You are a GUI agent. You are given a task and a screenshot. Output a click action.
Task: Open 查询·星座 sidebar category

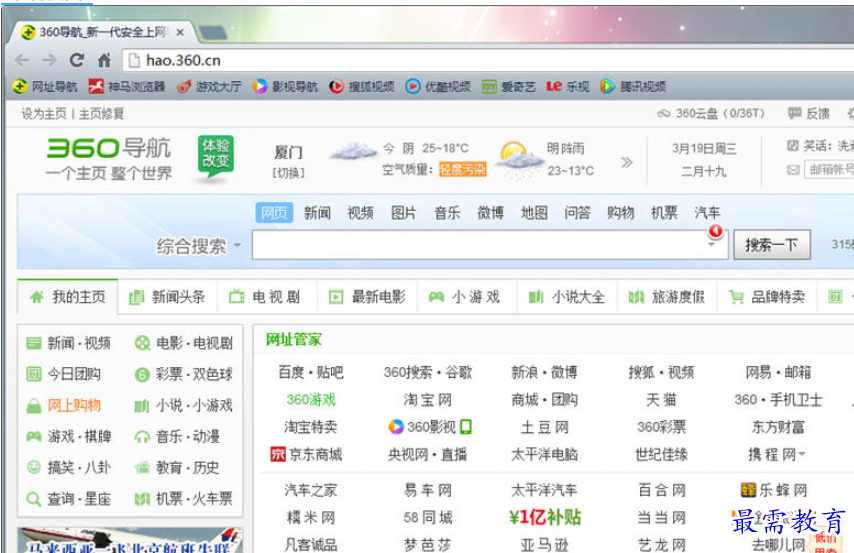(x=69, y=498)
